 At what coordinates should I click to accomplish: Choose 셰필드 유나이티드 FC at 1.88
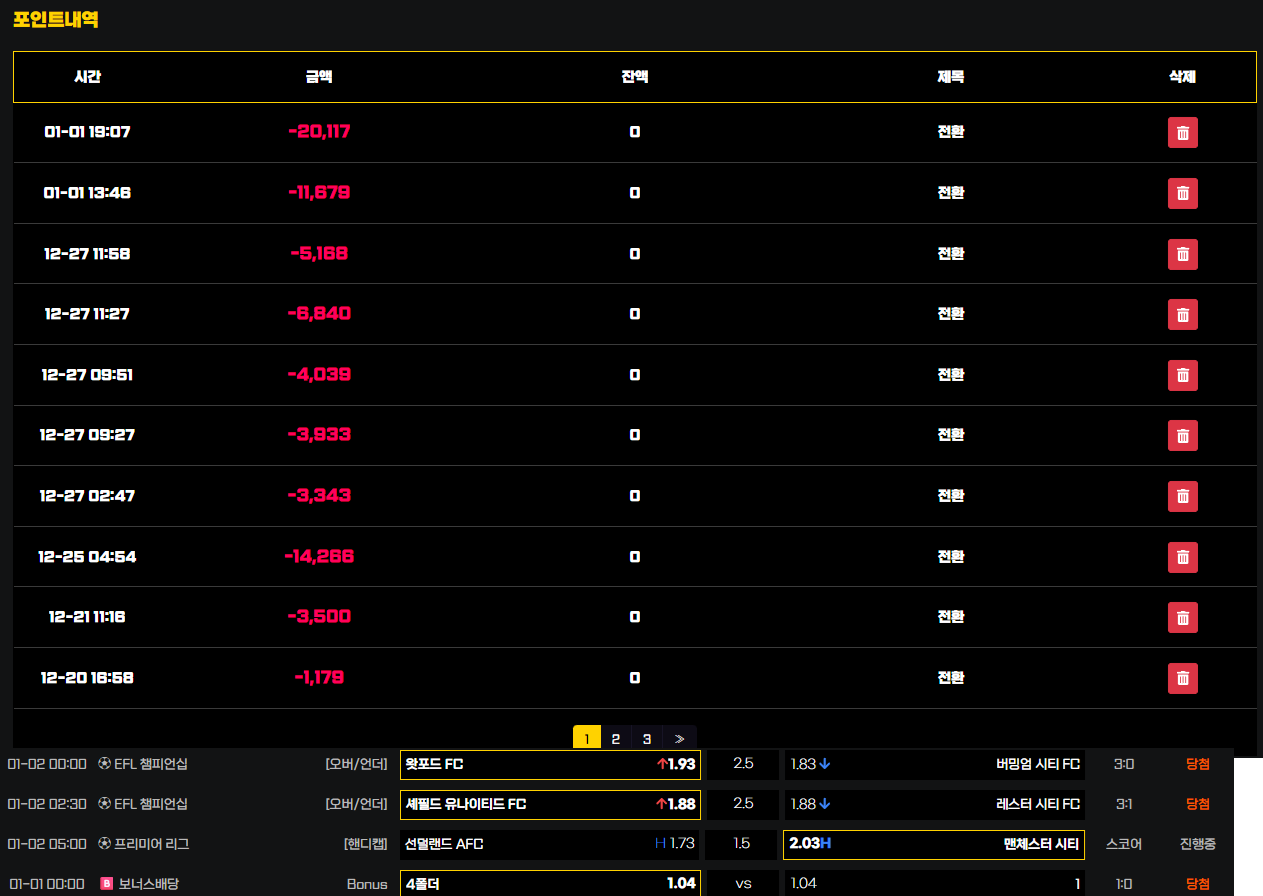point(550,804)
